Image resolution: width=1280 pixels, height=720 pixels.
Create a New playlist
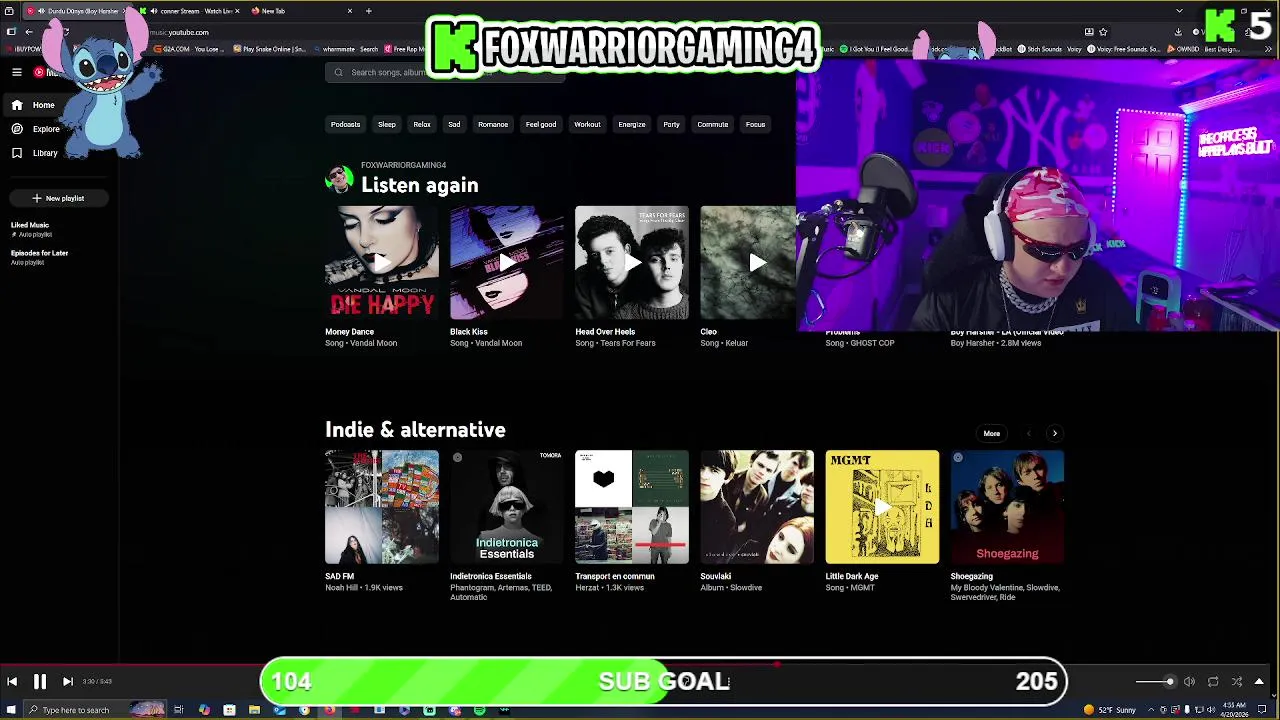[58, 198]
